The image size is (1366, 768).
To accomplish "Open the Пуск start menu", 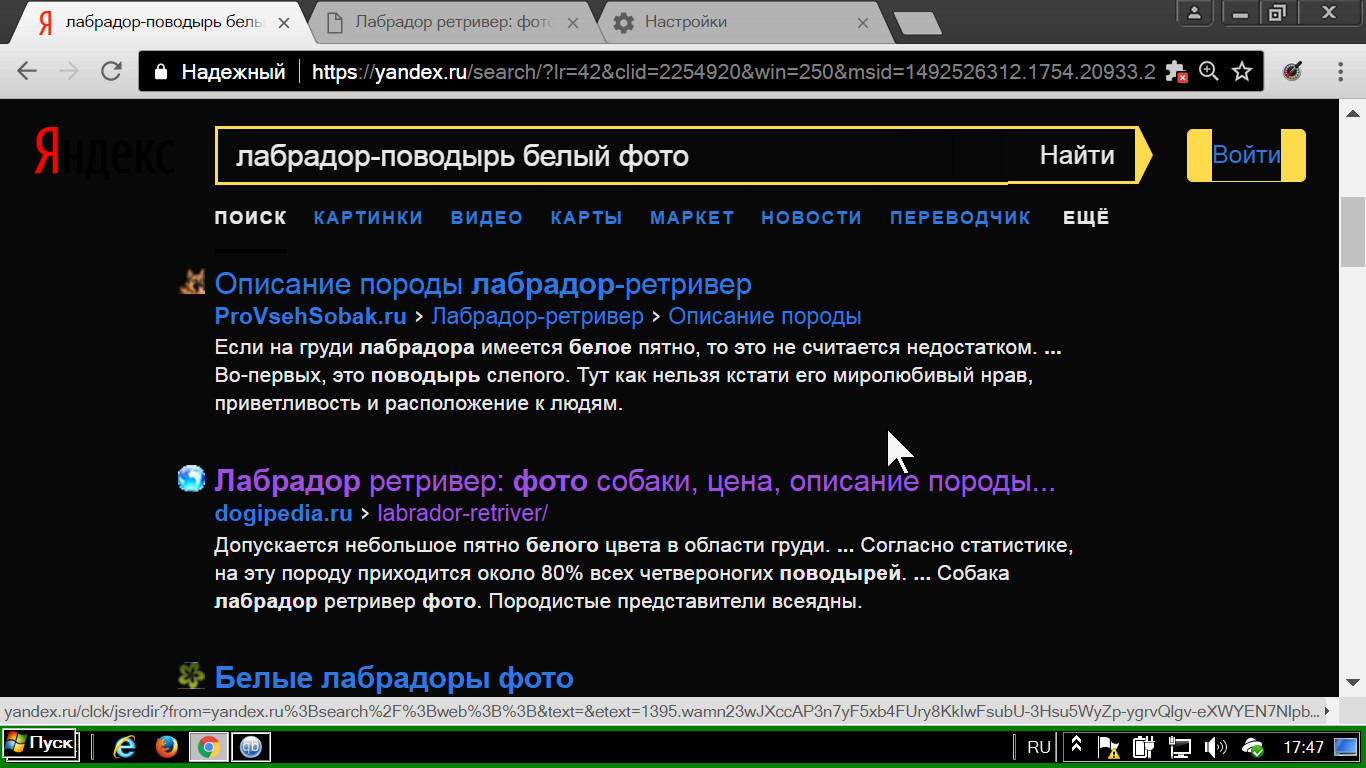I will point(39,745).
